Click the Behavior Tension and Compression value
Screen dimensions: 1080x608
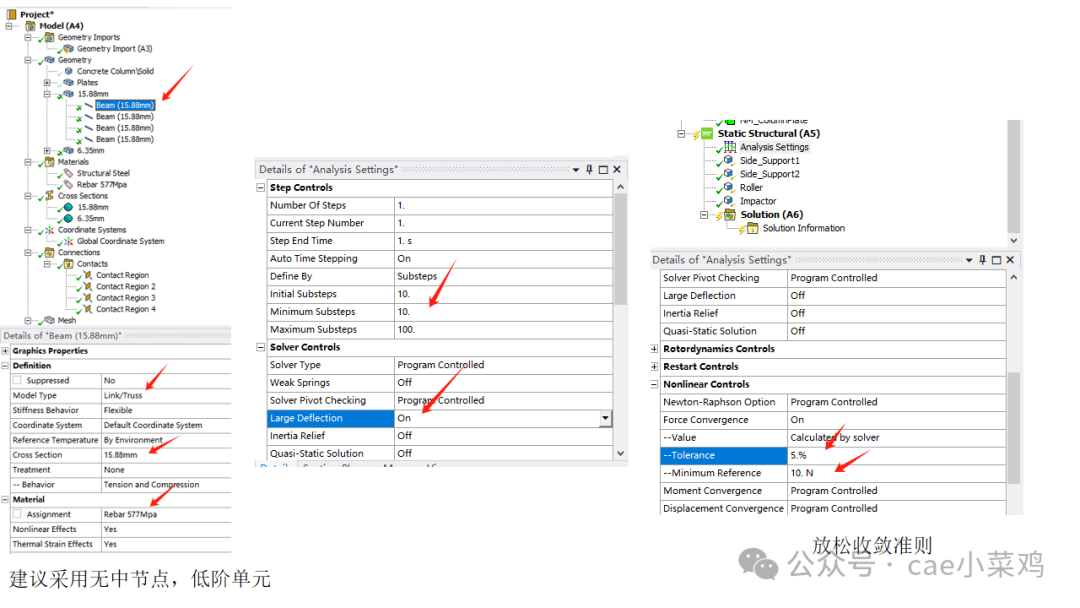click(166, 485)
